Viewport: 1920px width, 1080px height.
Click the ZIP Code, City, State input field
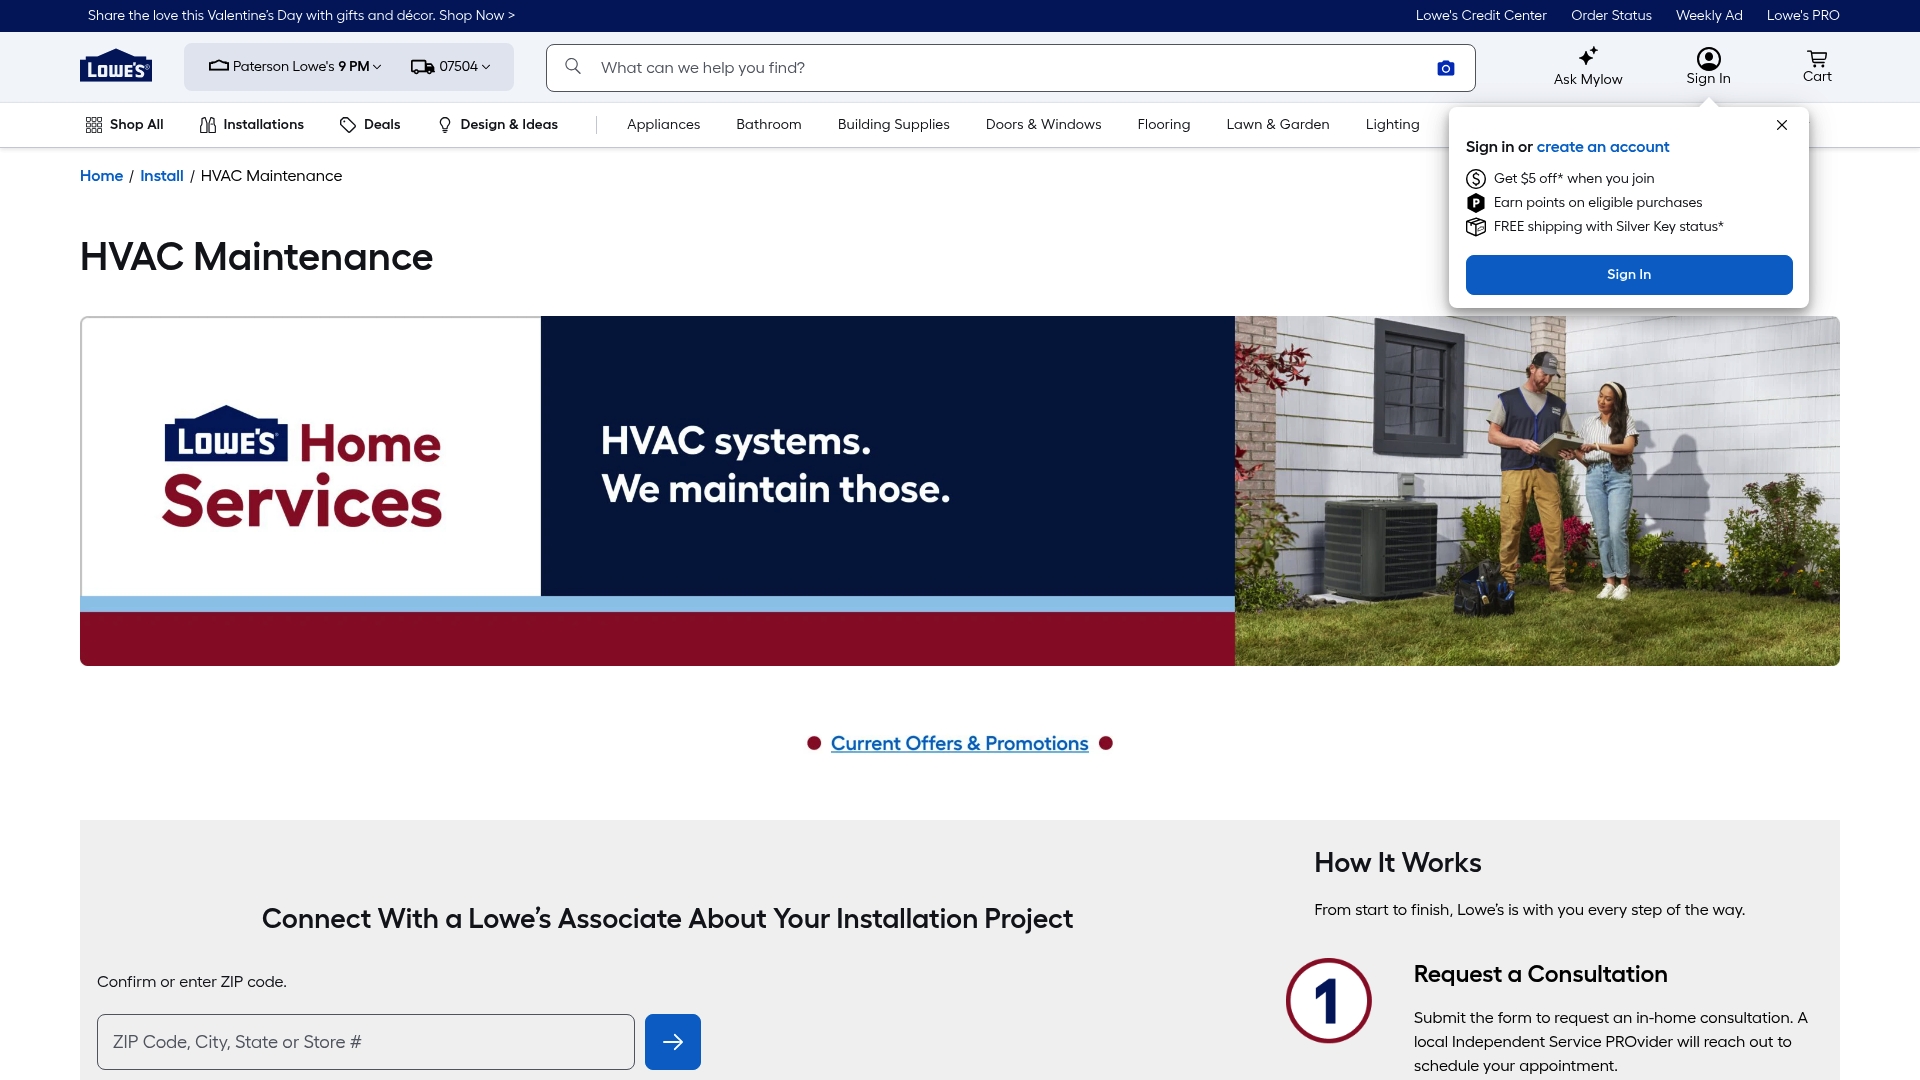(366, 1042)
